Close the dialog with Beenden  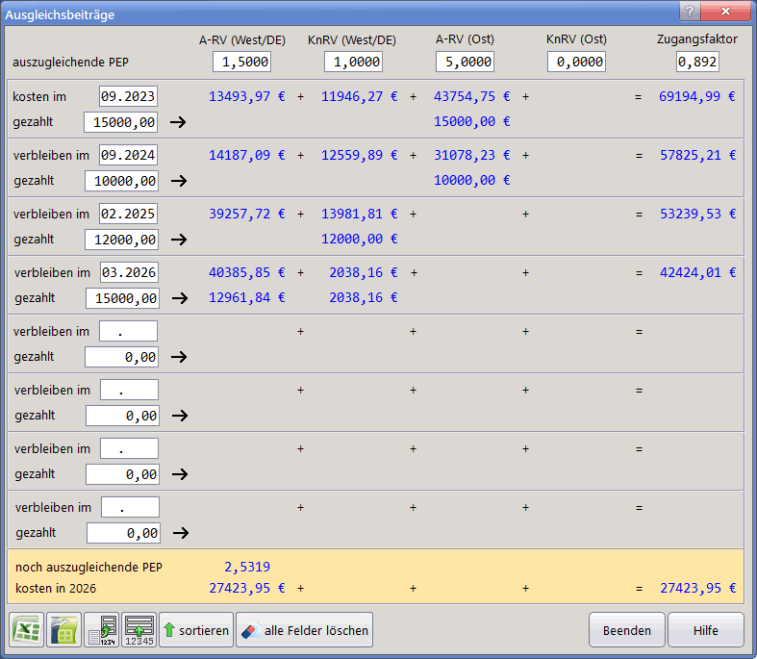tap(627, 631)
